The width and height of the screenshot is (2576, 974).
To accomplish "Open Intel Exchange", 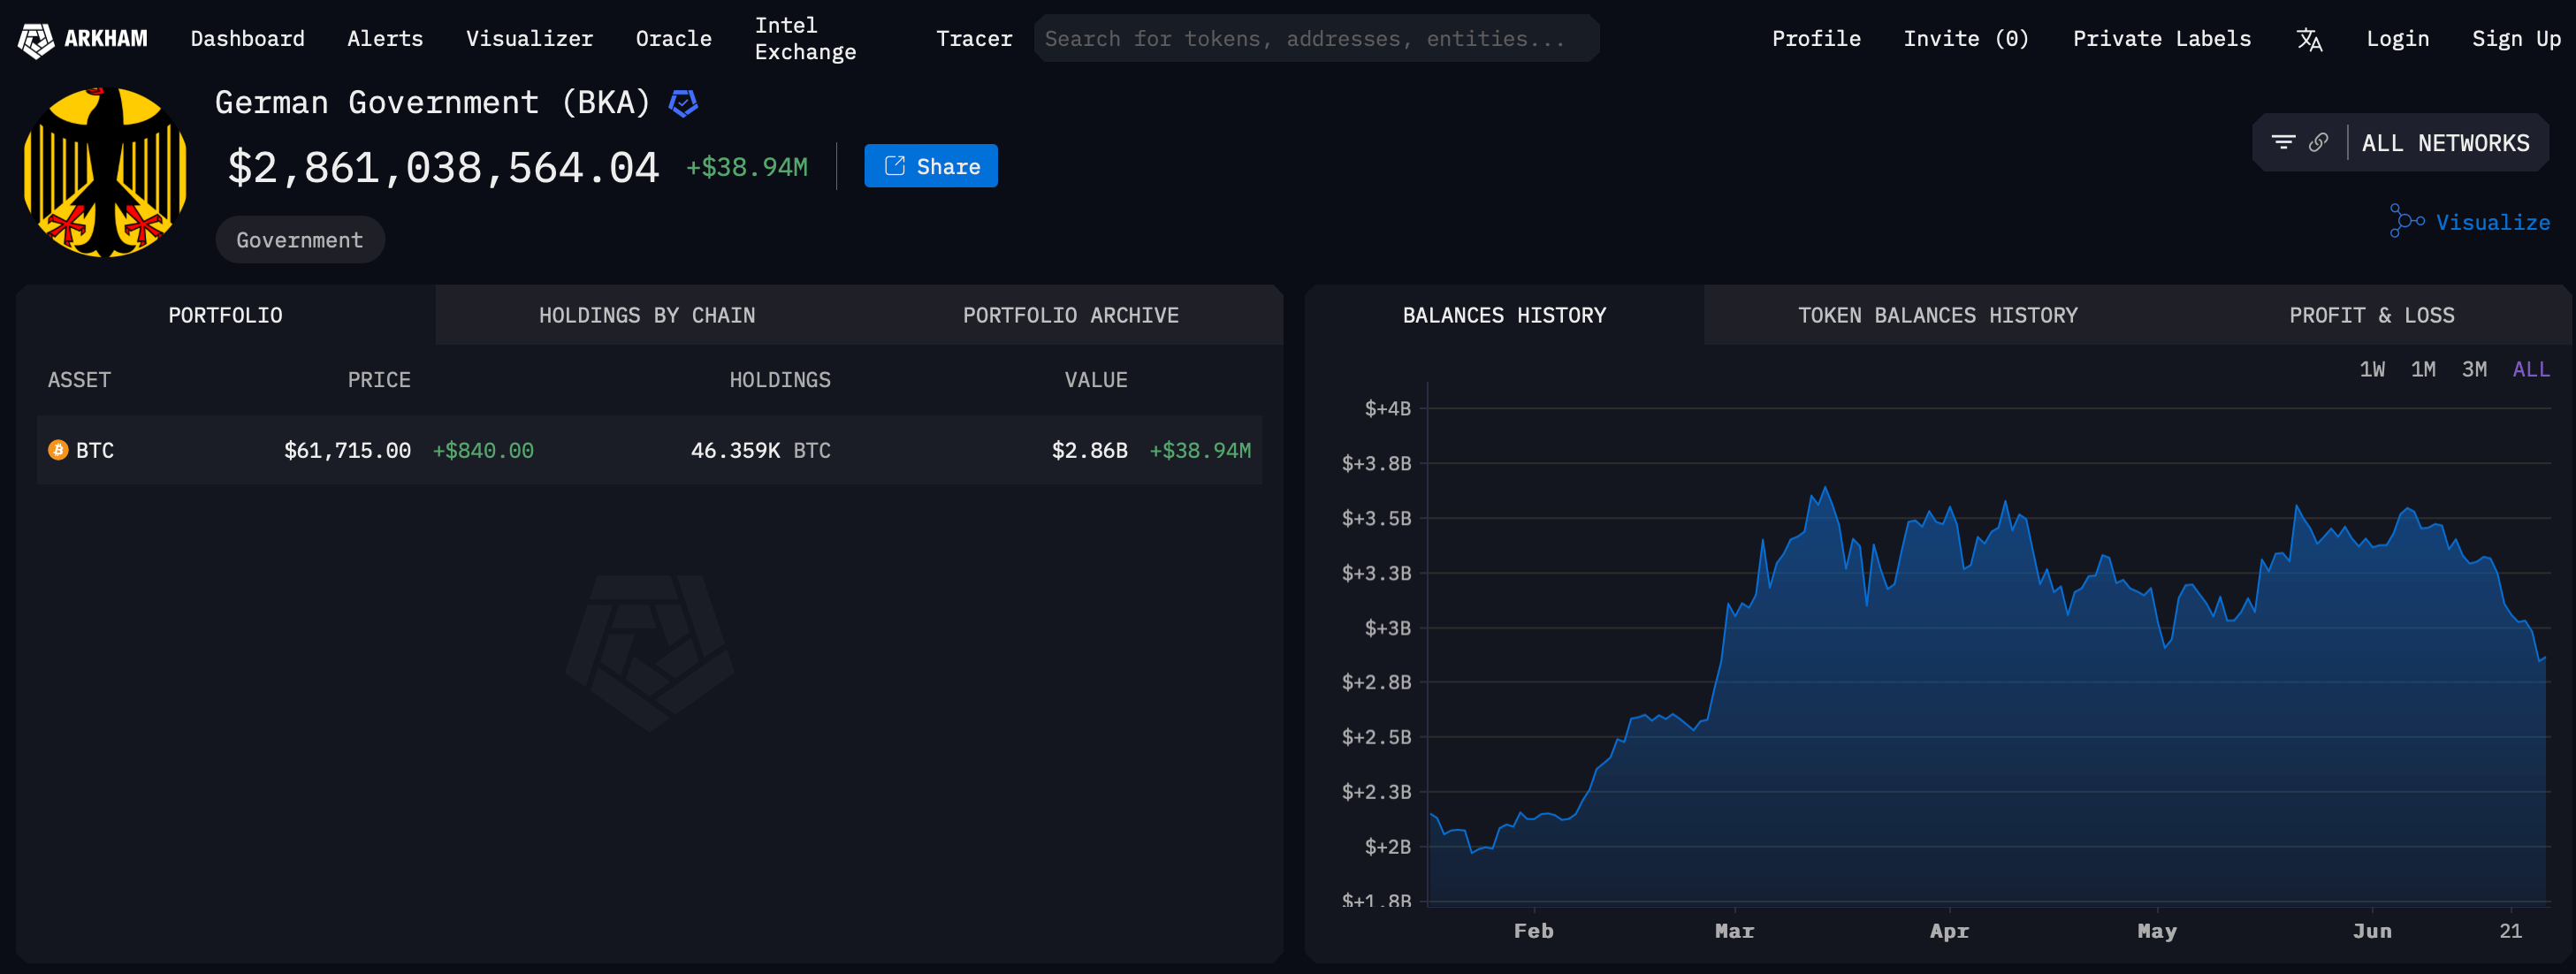I will (805, 39).
